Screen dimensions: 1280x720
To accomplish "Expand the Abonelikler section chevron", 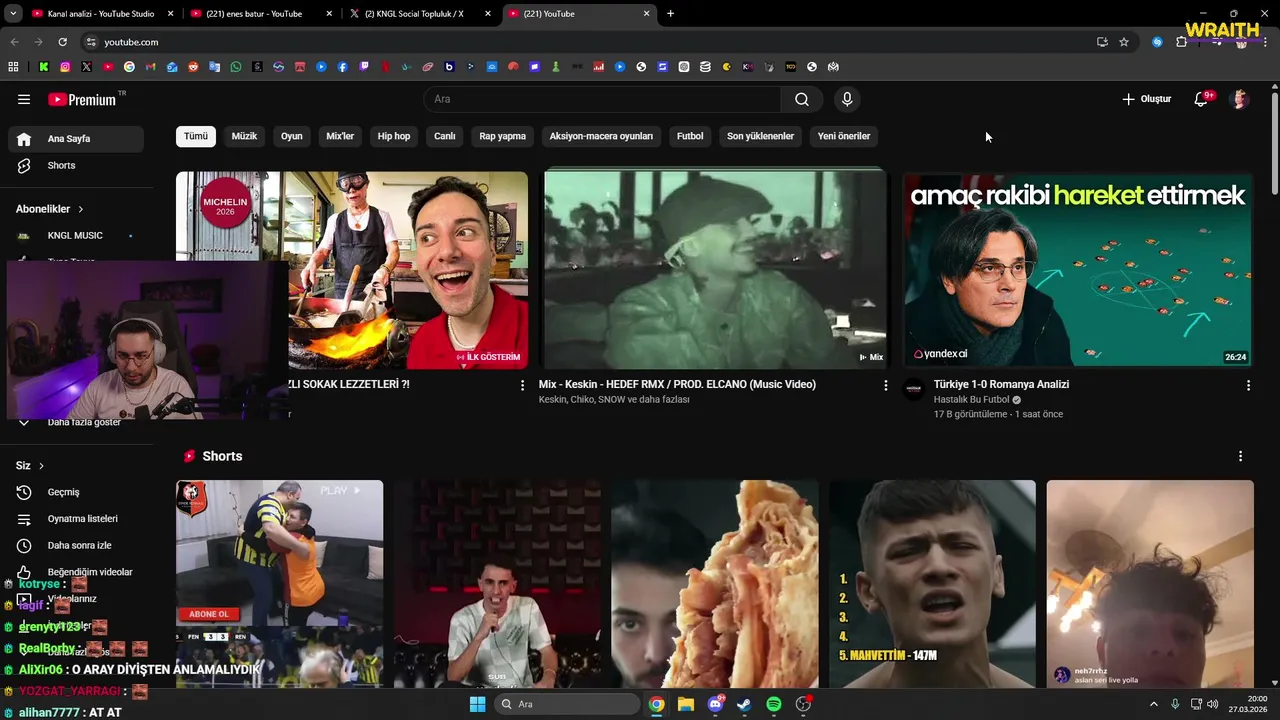I will [x=81, y=209].
